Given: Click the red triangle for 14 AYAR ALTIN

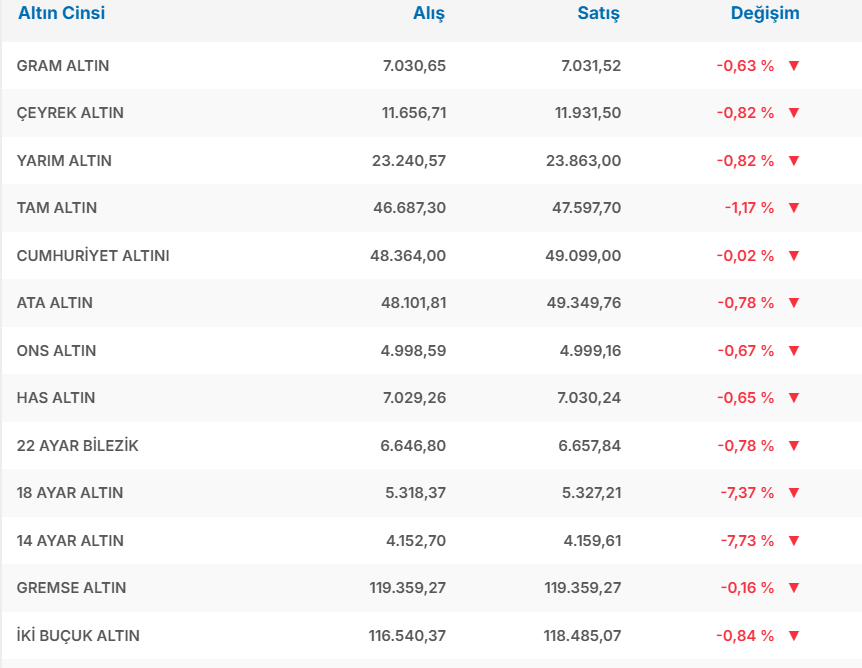Looking at the screenshot, I should [794, 541].
